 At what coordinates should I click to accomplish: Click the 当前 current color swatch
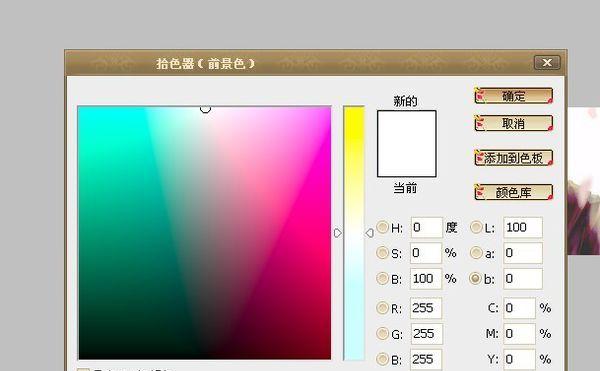coord(407,160)
